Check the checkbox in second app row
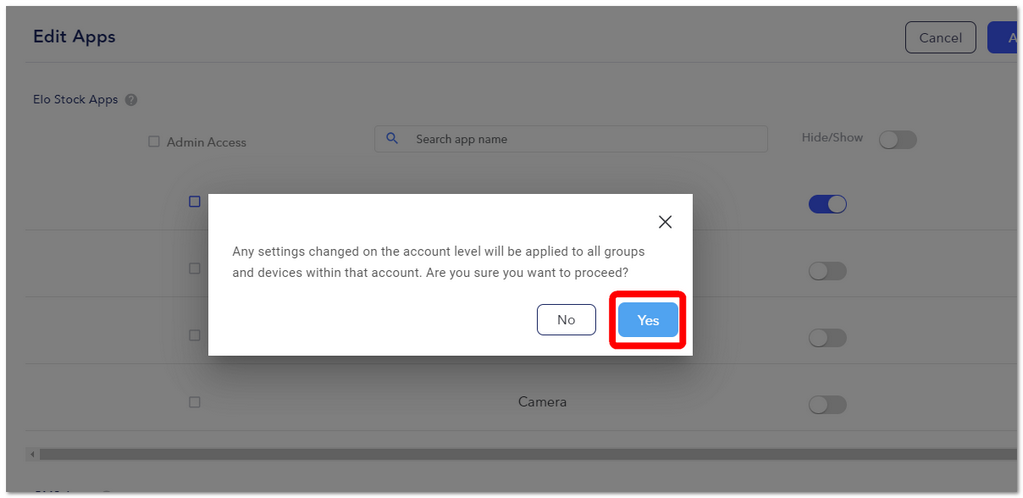Screen dimensions: 1023x498 coord(194,268)
